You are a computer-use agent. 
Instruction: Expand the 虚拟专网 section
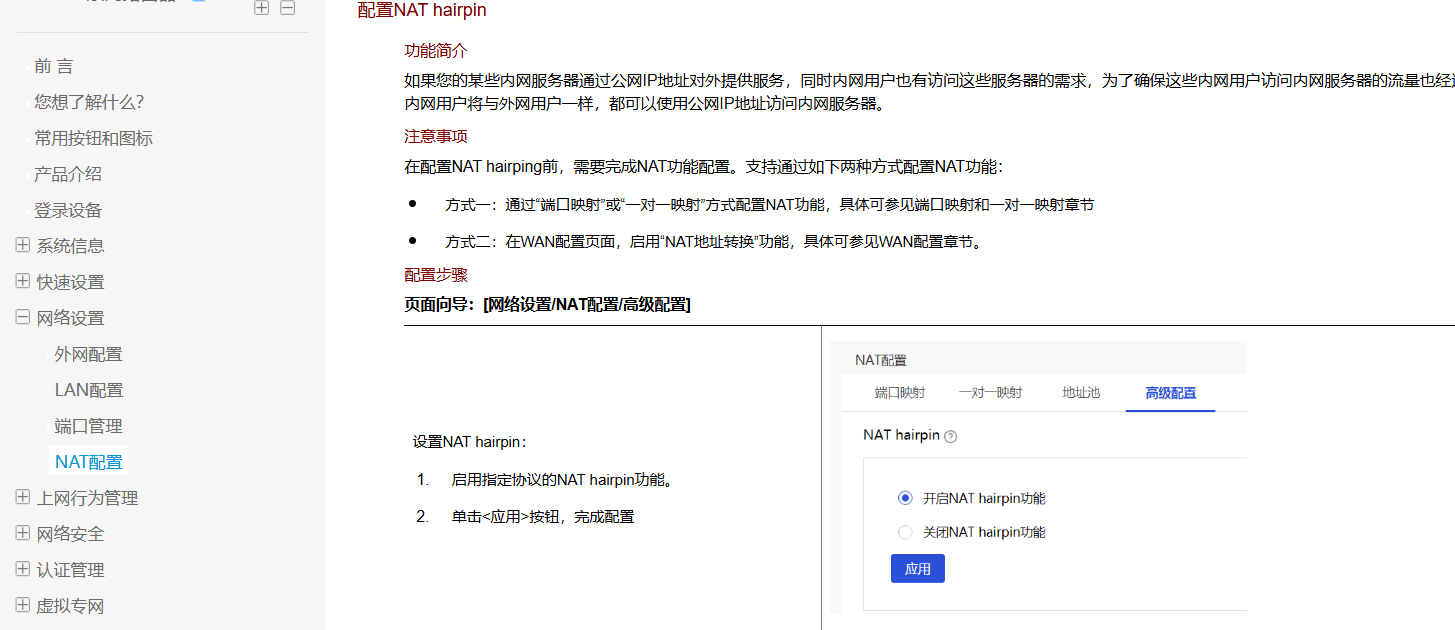point(23,605)
